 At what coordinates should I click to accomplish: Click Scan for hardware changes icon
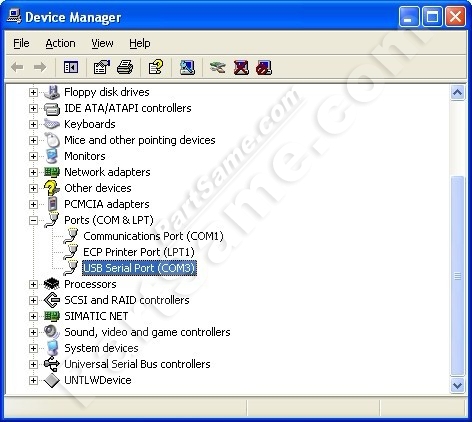187,67
